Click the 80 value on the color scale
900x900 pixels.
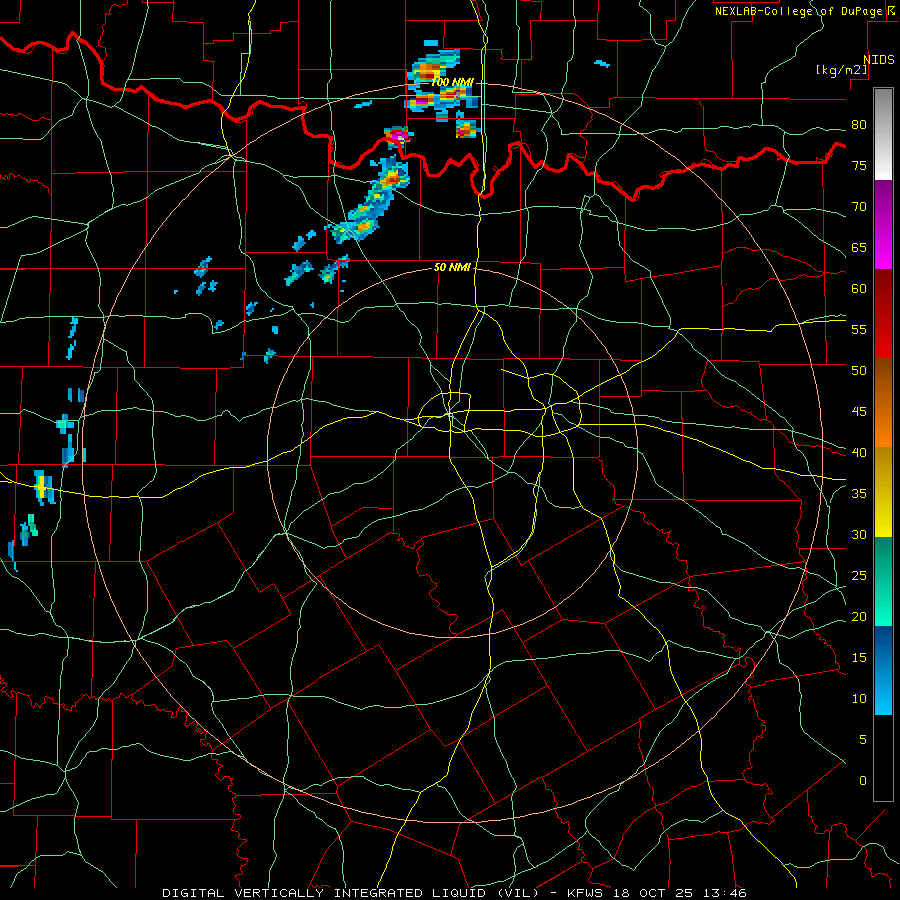859,125
